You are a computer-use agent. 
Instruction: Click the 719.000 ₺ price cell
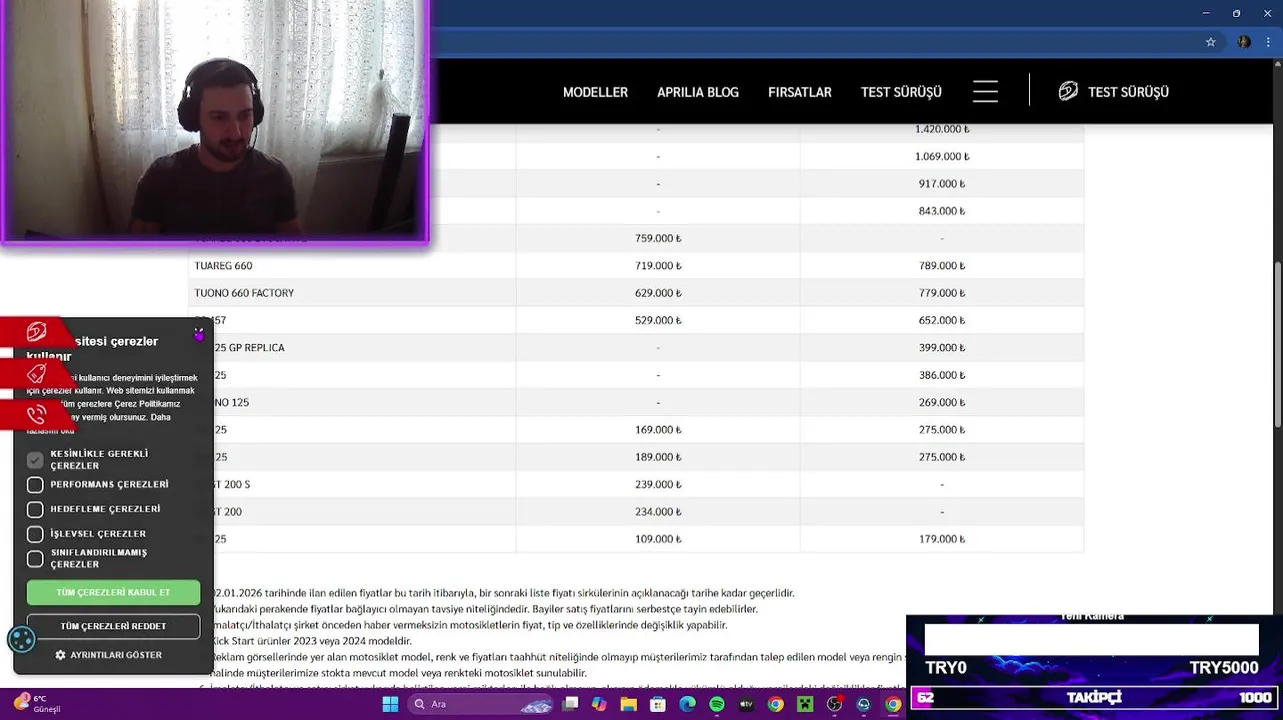658,266
